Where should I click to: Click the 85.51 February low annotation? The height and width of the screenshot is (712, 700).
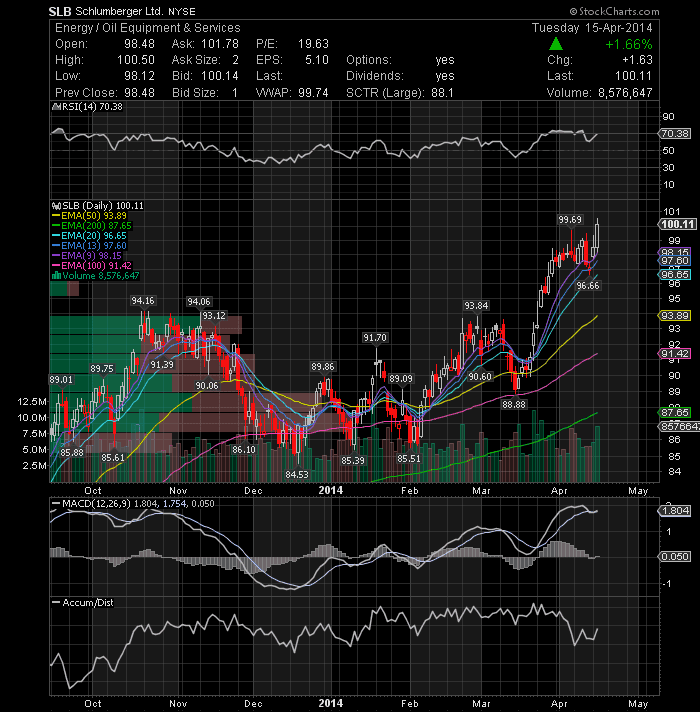pos(409,459)
